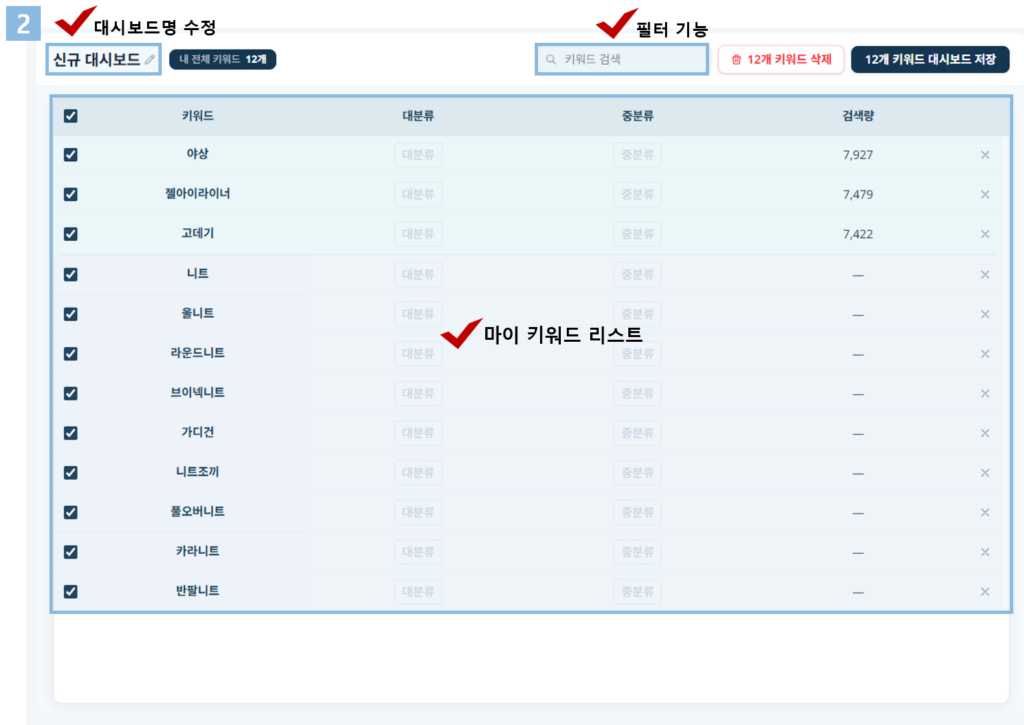Click the 12개 키워드 삭제 button
1024x725 pixels.
[781, 60]
